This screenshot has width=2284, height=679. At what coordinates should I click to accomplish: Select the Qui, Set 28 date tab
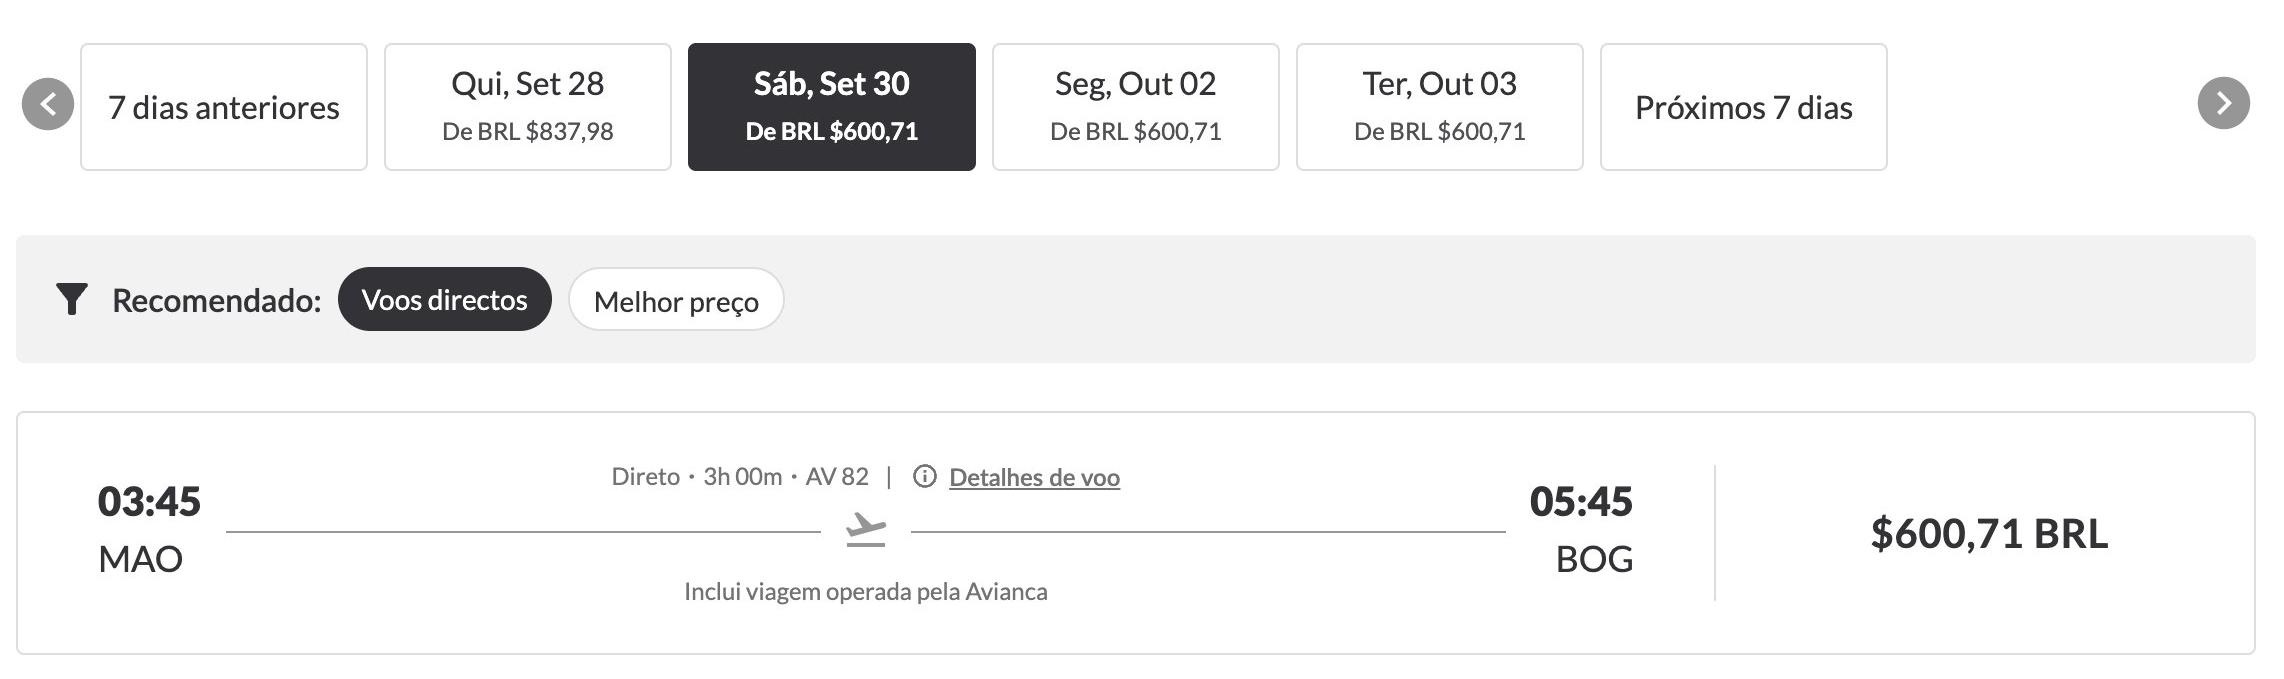pos(528,107)
